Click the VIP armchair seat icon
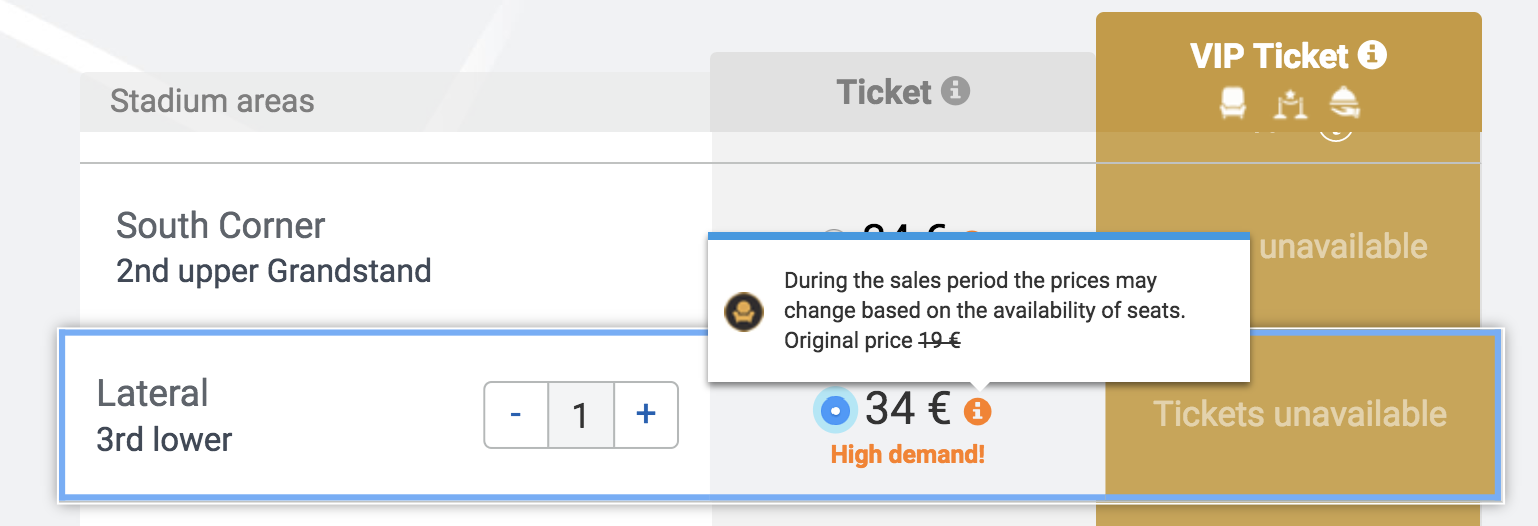Viewport: 1538px width, 526px height. pyautogui.click(x=1234, y=102)
